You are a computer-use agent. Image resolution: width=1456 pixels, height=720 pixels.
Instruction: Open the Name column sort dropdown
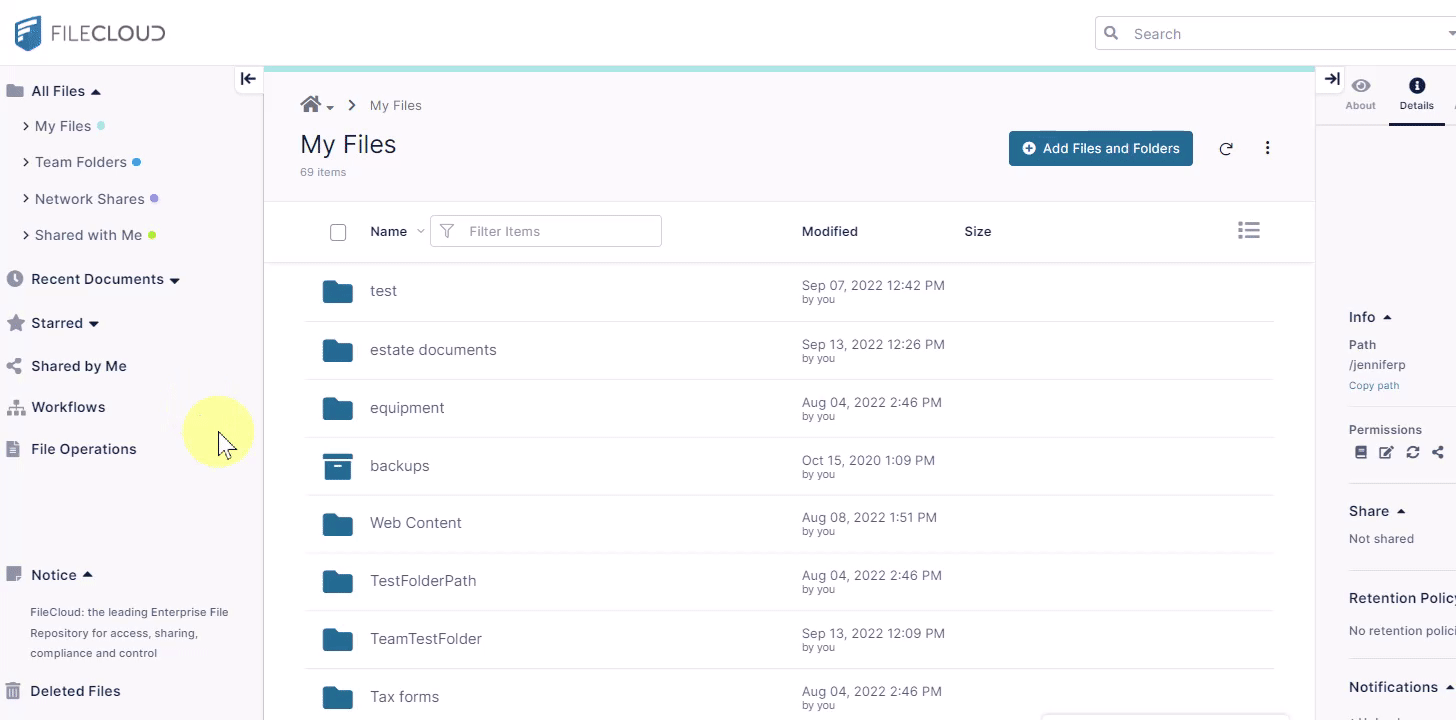(x=420, y=232)
